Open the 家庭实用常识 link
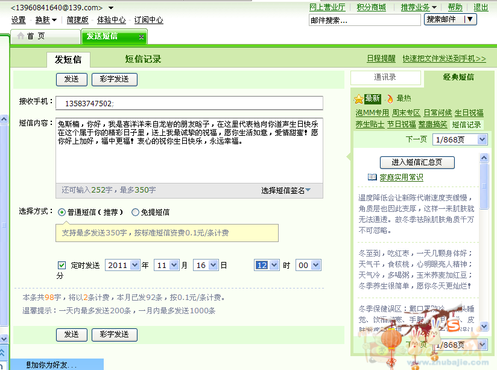Screen dimensions: 497x370 [401, 177]
